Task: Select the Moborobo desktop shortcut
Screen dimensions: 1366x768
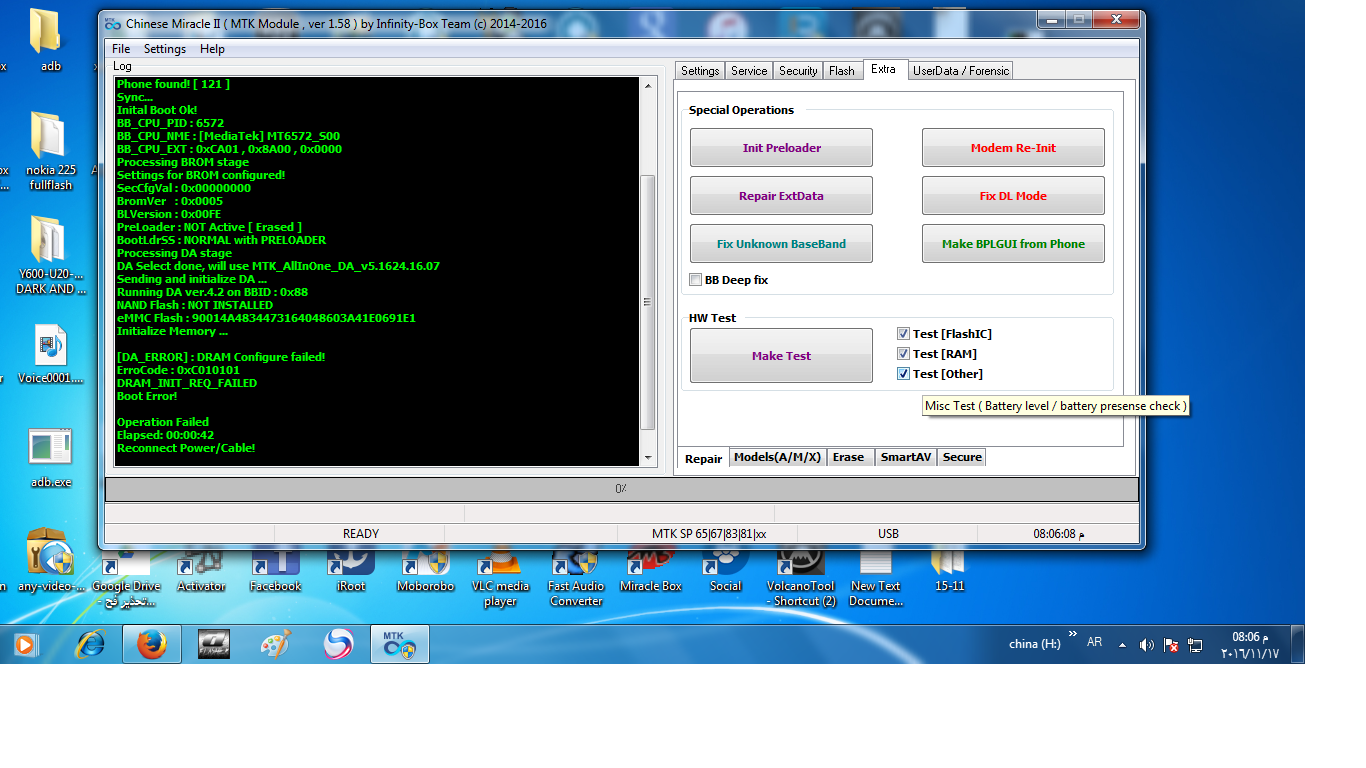Action: (x=426, y=570)
